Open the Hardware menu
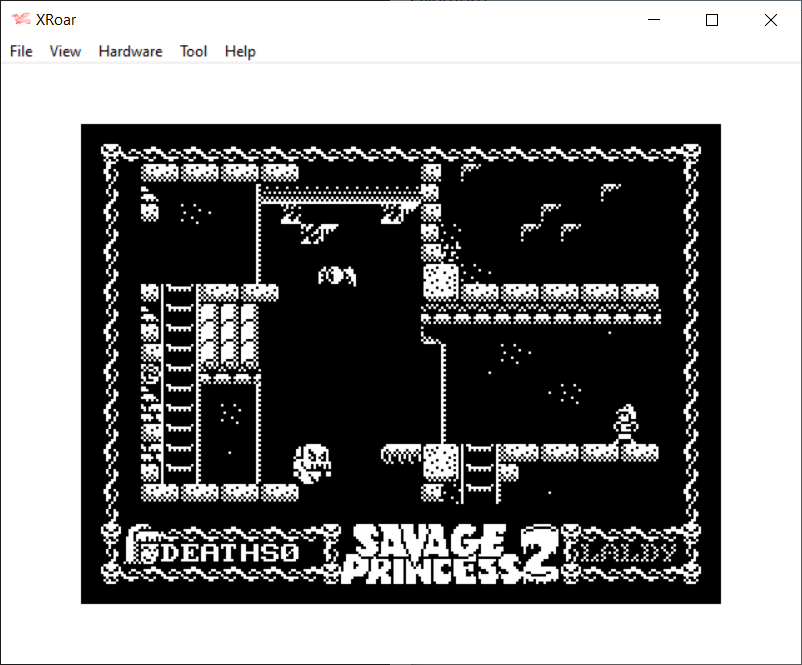Viewport: 802px width, 665px height. [x=130, y=51]
